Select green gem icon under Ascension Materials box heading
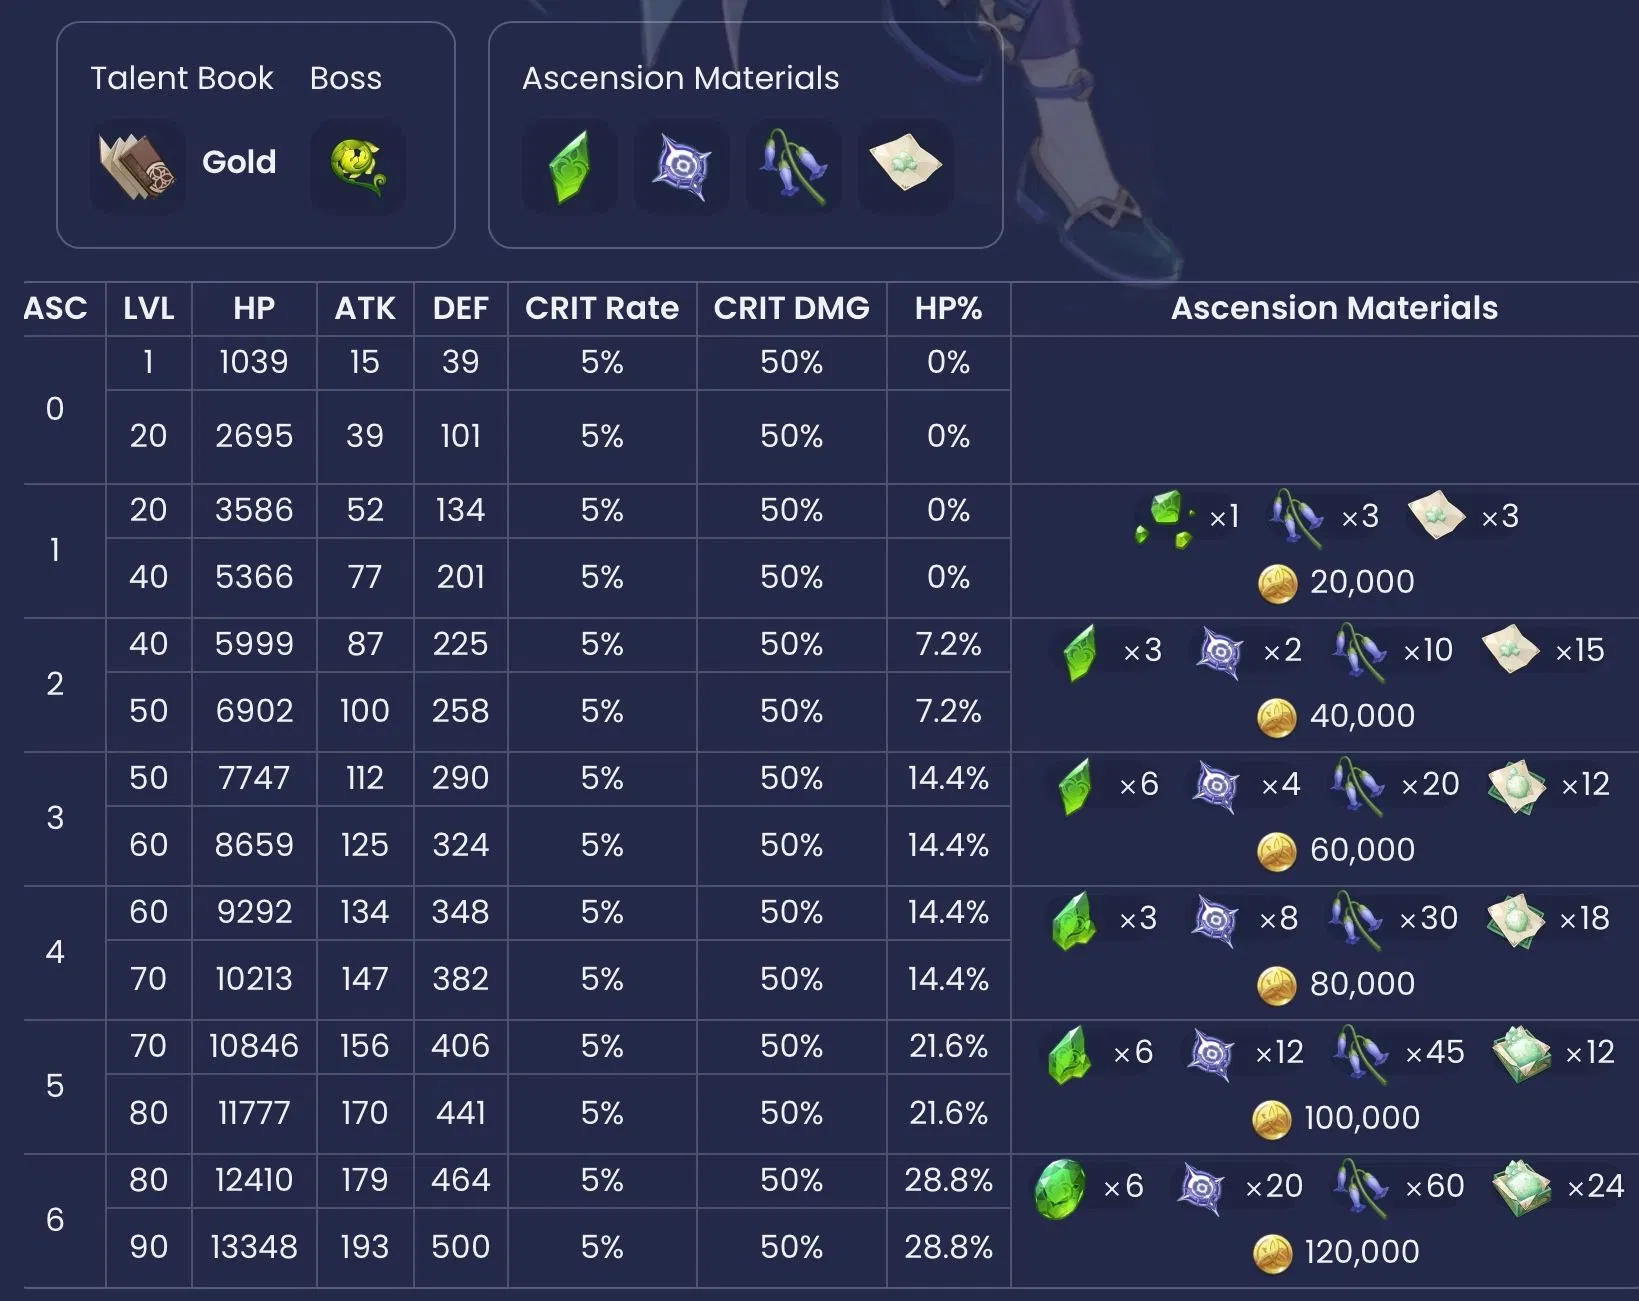Viewport: 1639px width, 1301px height. click(x=569, y=166)
